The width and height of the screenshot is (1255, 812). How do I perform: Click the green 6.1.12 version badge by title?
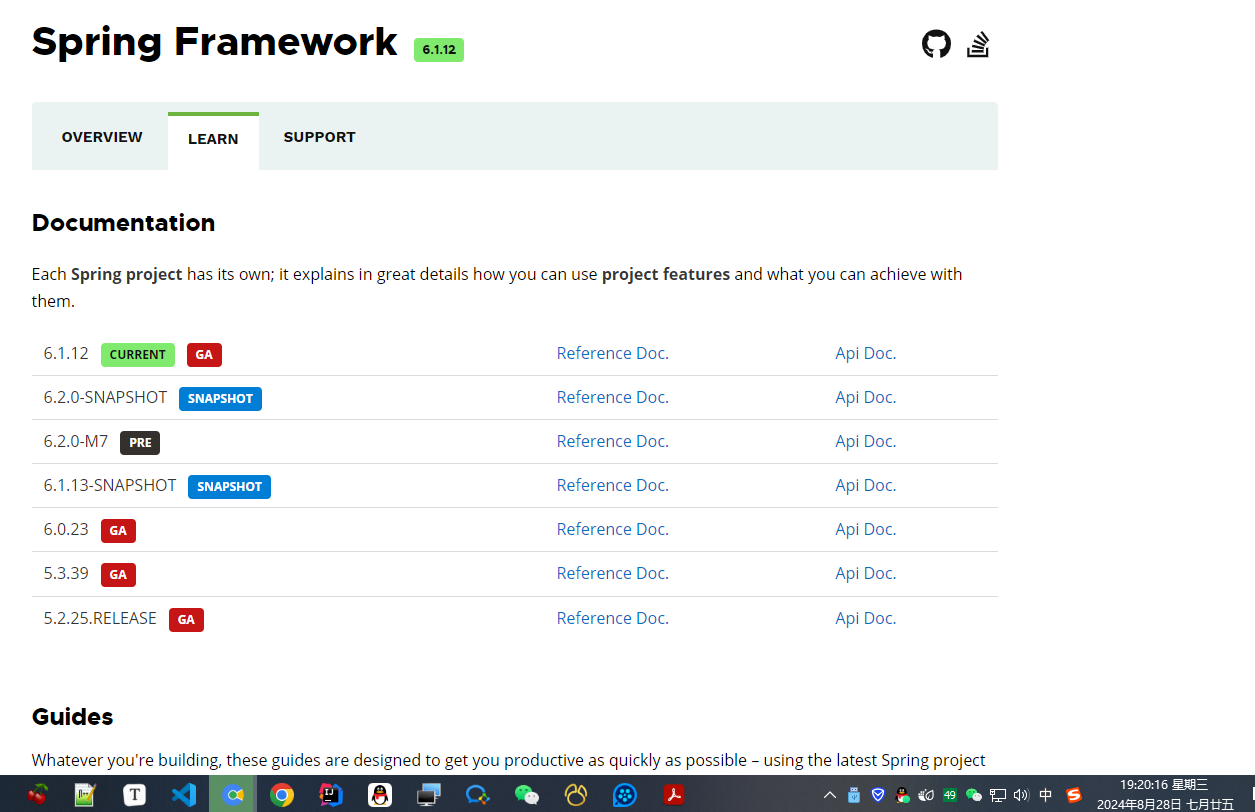point(439,49)
